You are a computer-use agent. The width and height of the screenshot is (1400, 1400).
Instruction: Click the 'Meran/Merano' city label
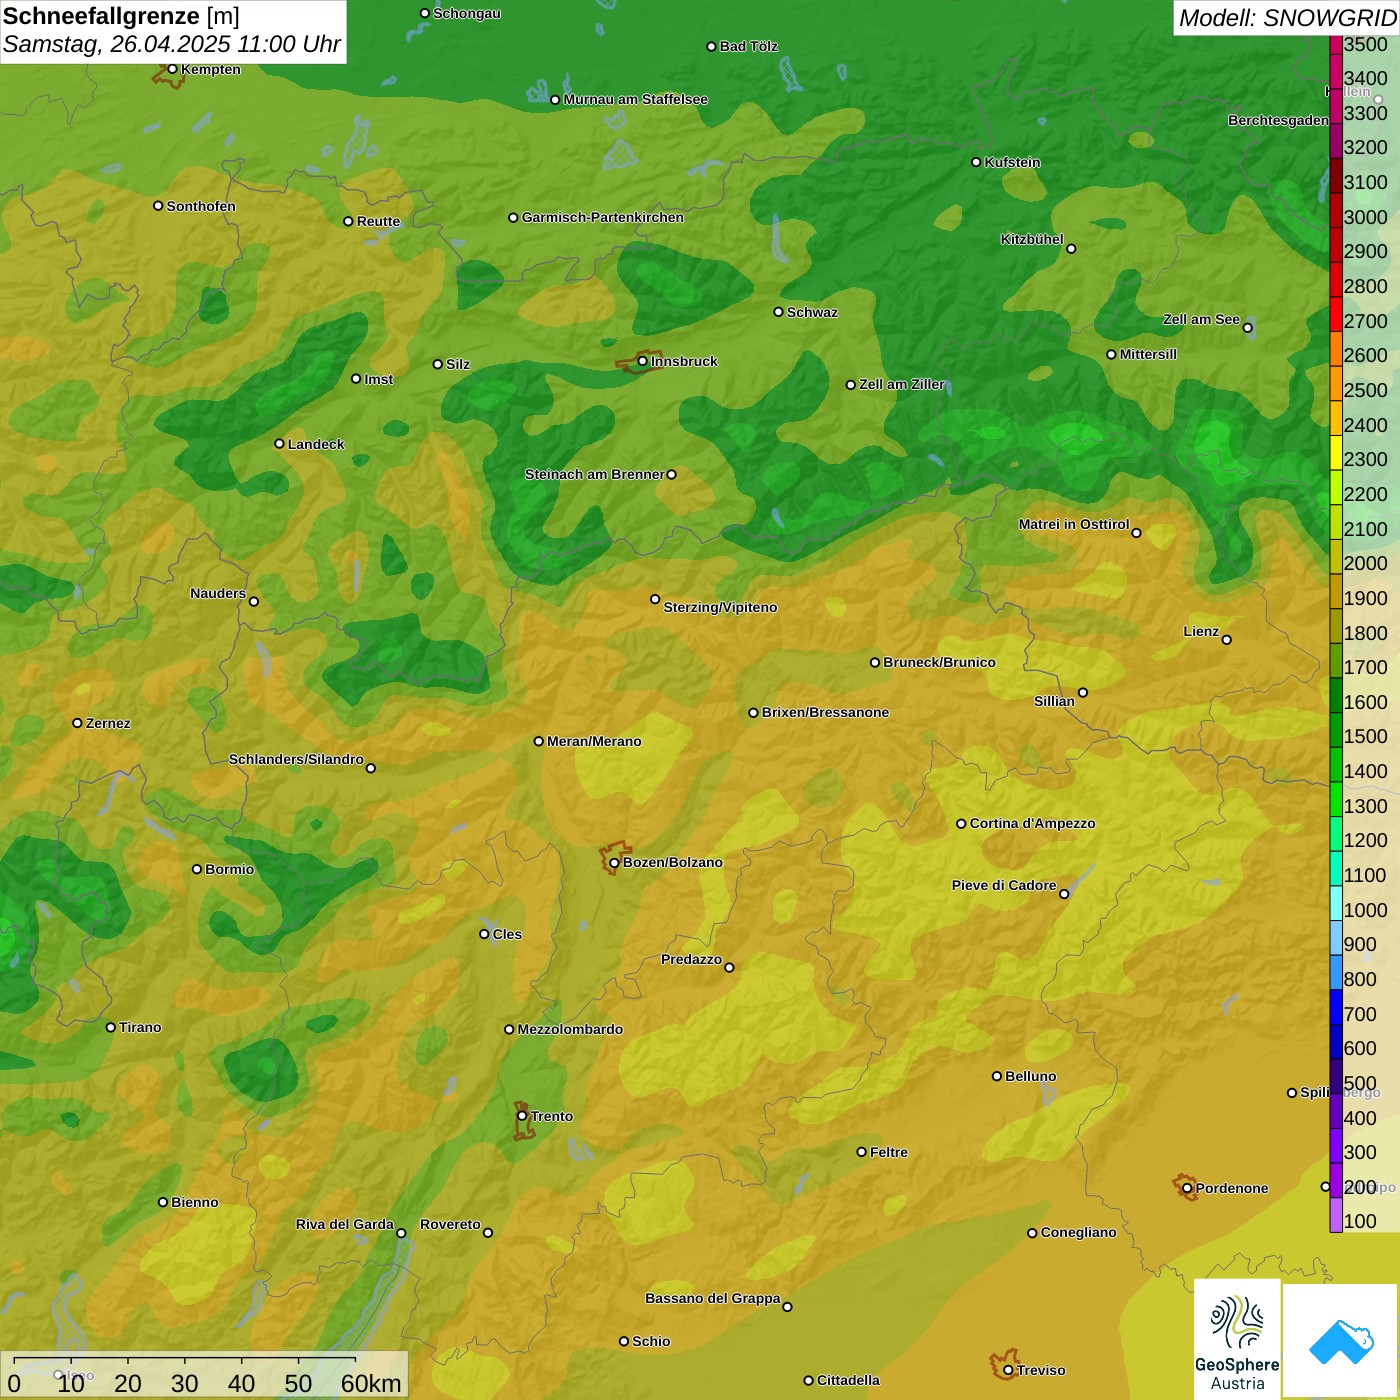594,741
